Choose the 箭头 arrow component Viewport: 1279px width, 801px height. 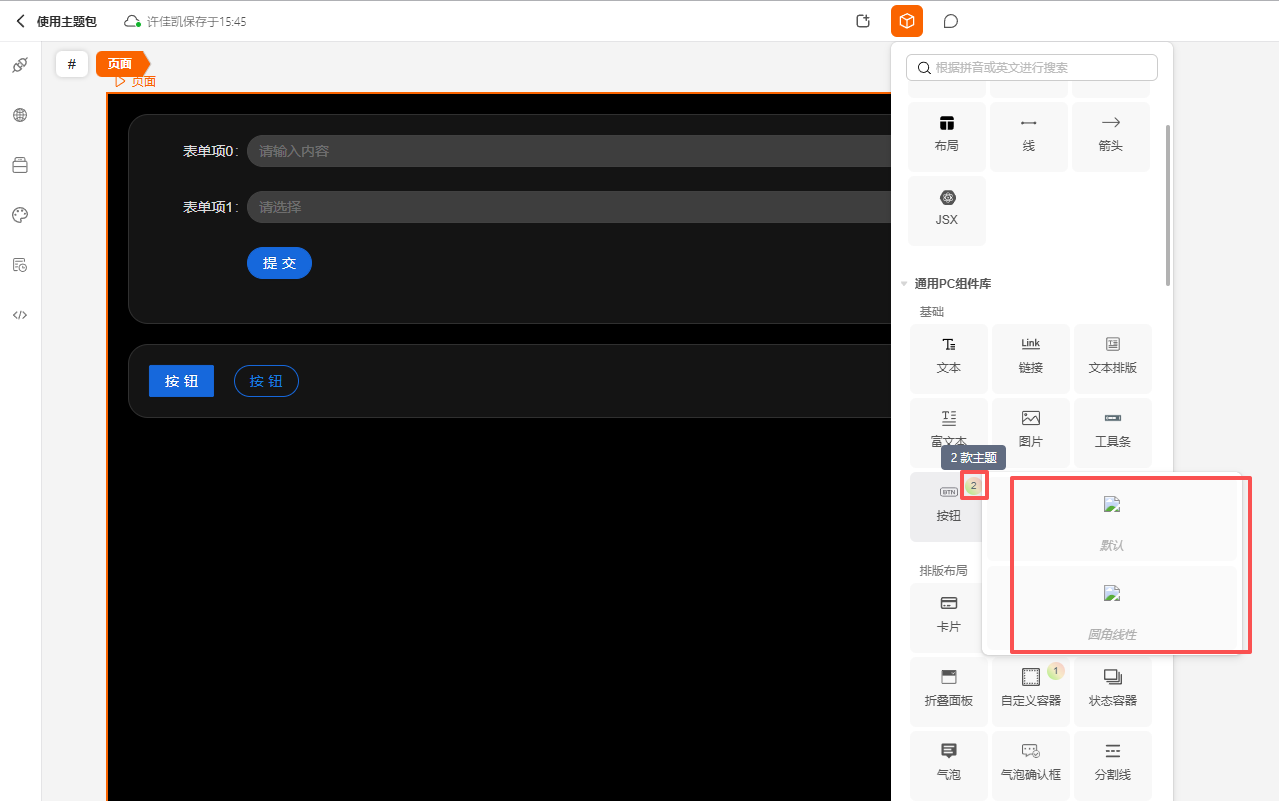[x=1110, y=135]
